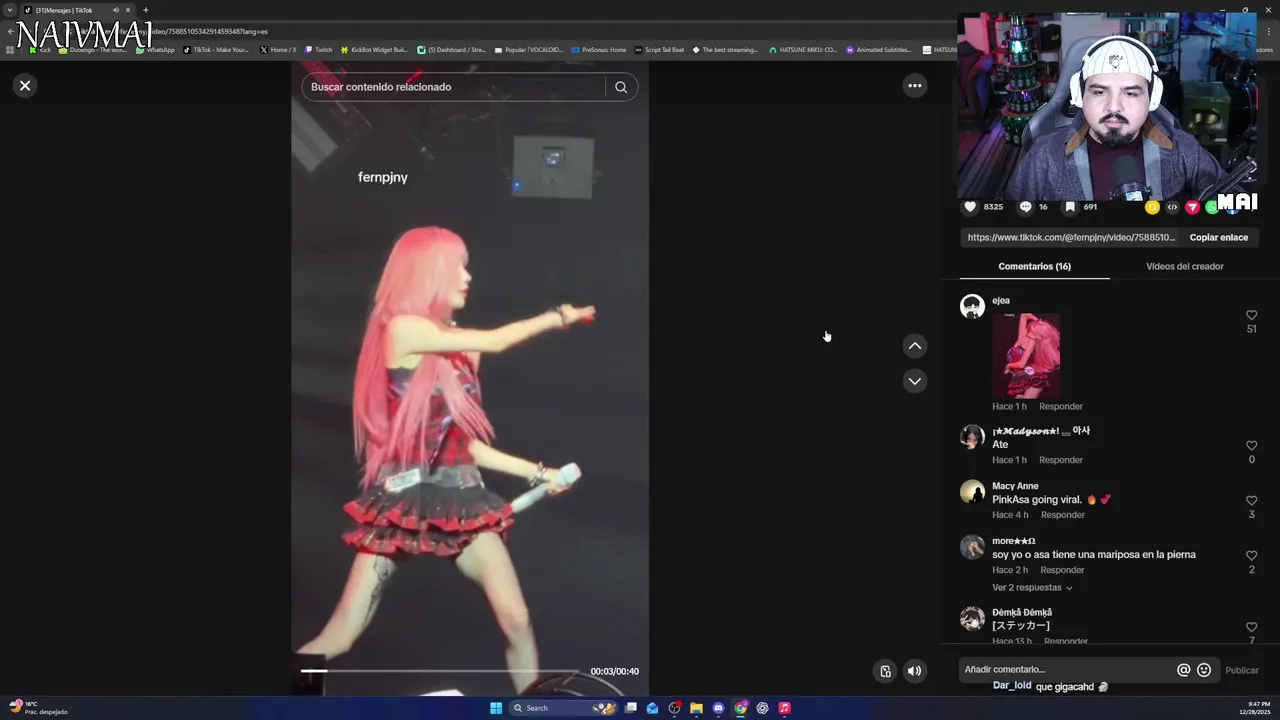The image size is (1280, 720).
Task: Click the Añadir comentario input field
Action: tap(1067, 670)
